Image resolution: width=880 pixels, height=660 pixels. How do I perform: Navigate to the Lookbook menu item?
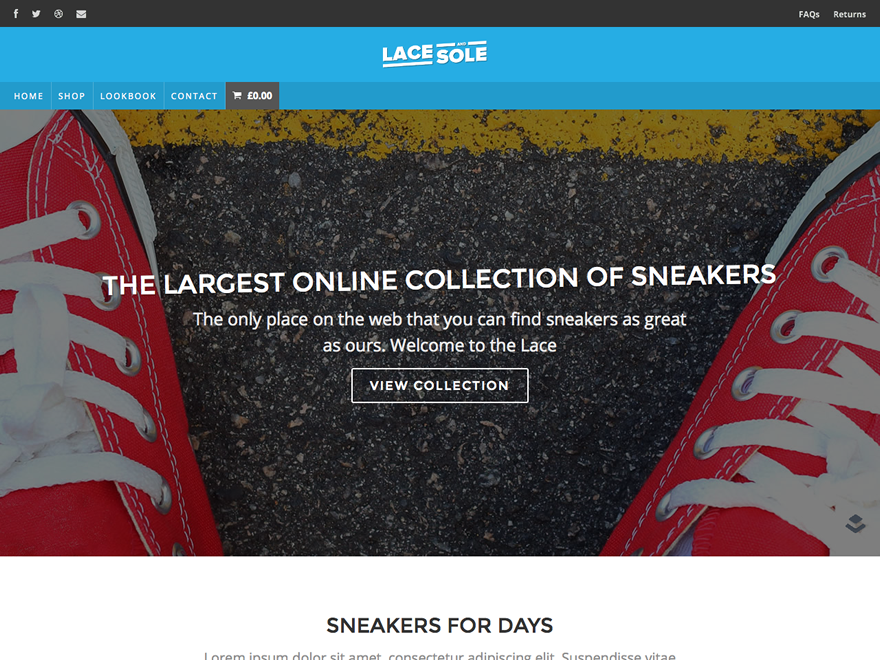coord(128,96)
